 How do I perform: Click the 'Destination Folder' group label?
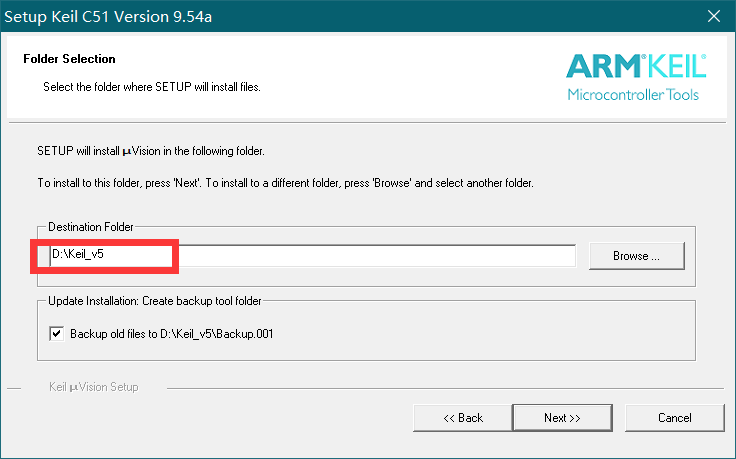91,227
